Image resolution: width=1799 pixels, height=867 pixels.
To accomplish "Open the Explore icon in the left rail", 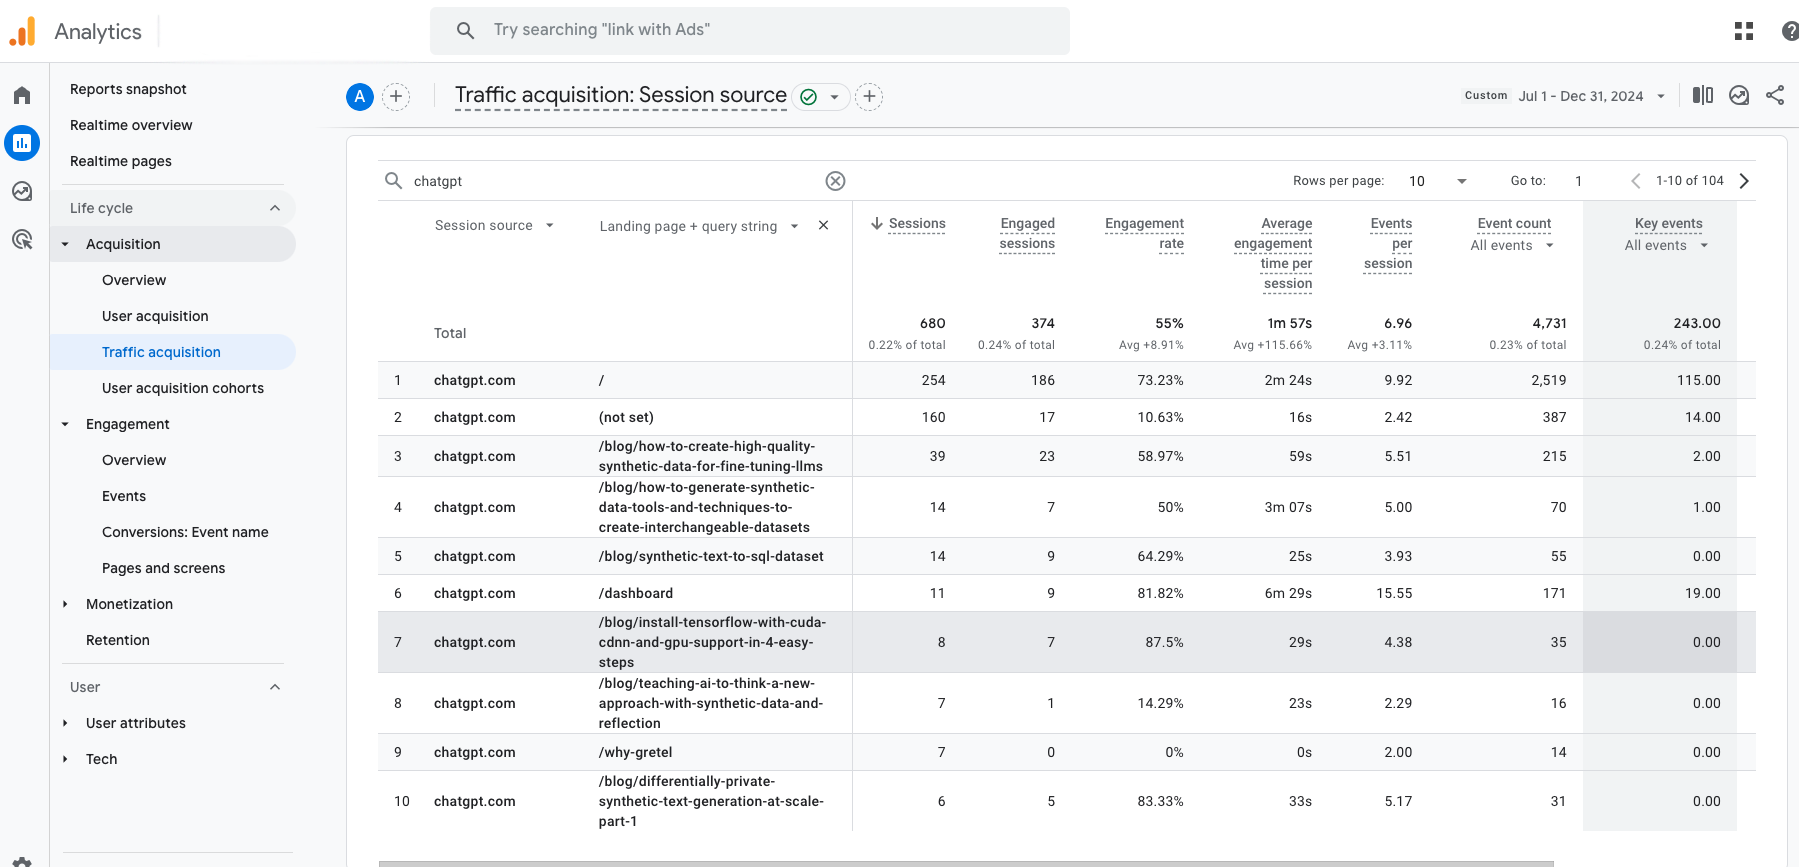I will coord(22,191).
